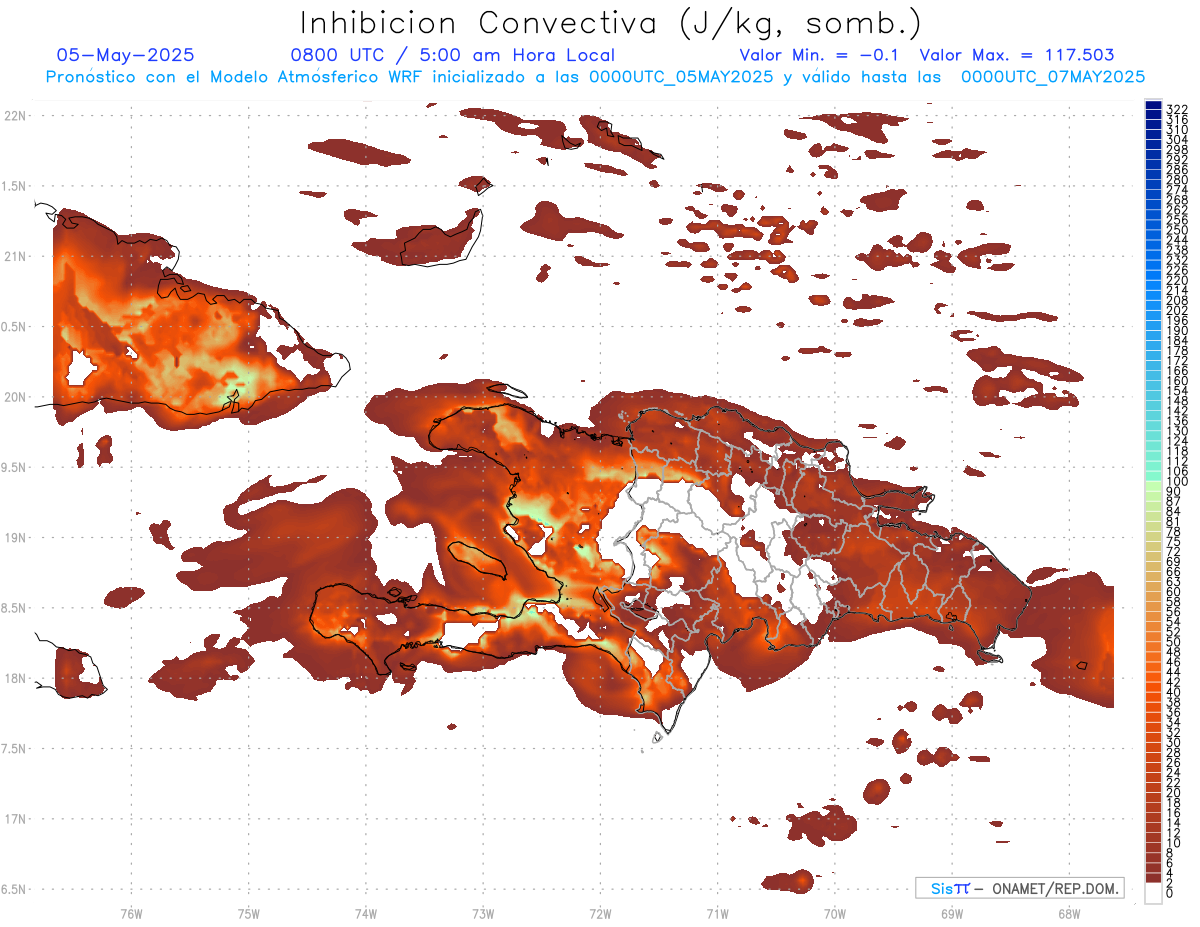Click the '74W' longitude label
The height and width of the screenshot is (927, 1200).
tap(366, 913)
